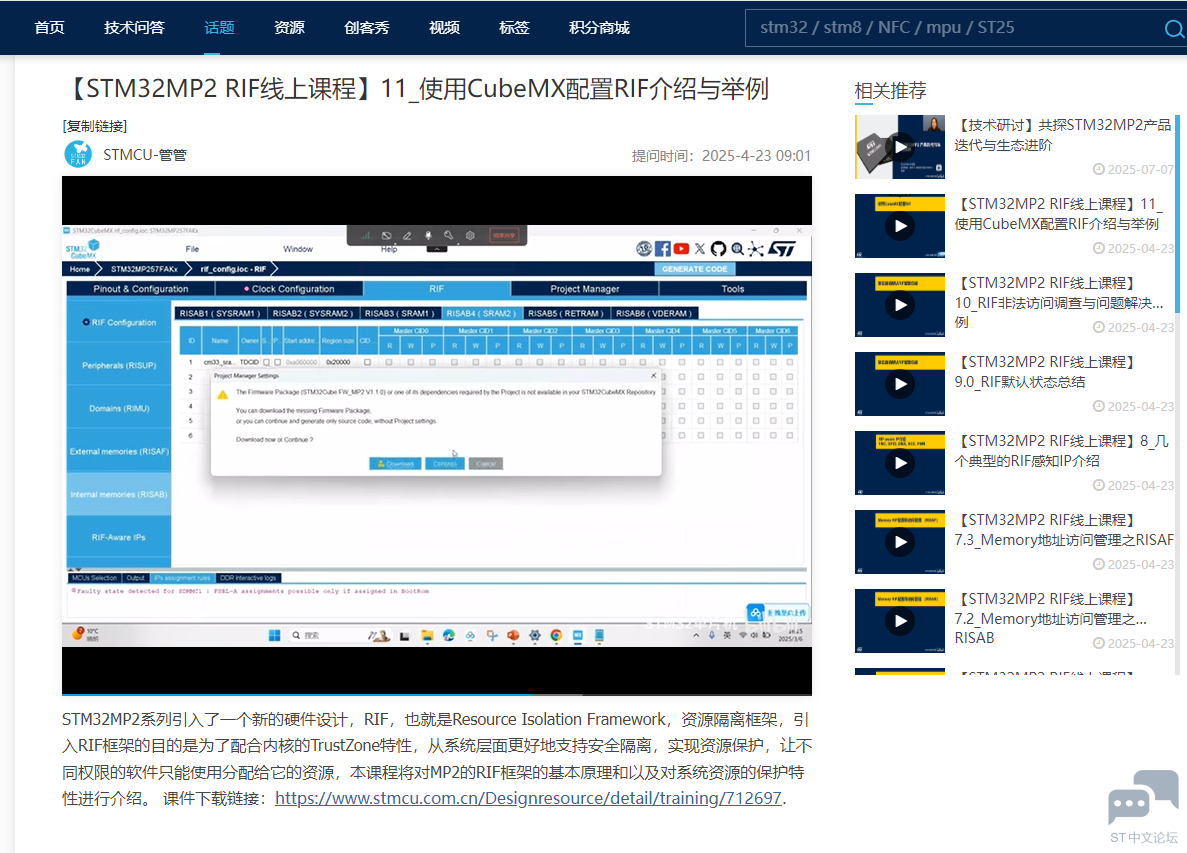Viewport: 1187px width, 853px height.
Task: Click the article title 11_使用CubeMX配置RIF介绍与举例
Action: click(416, 89)
